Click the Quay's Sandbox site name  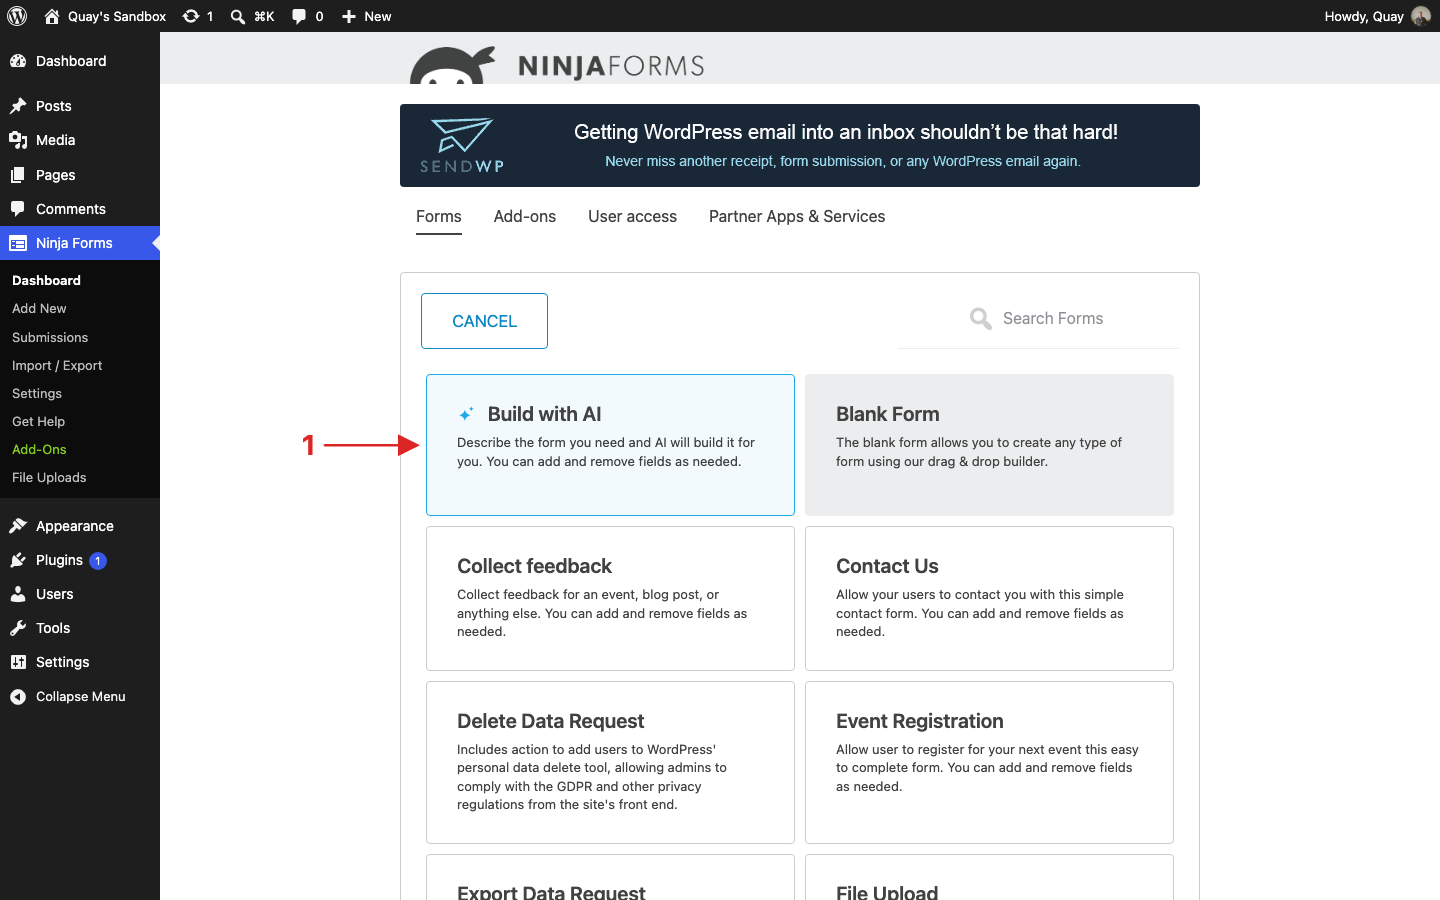(117, 16)
